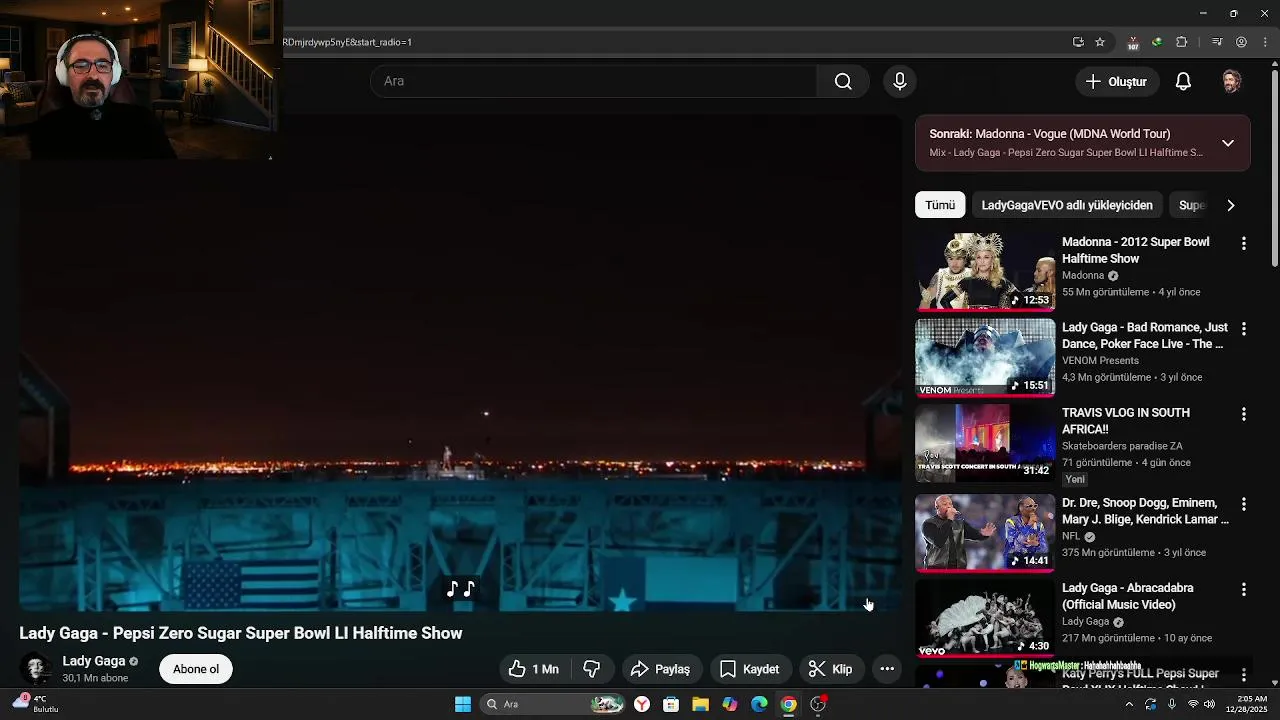Save the video with Kaydet
The width and height of the screenshot is (1280, 720).
click(750, 669)
